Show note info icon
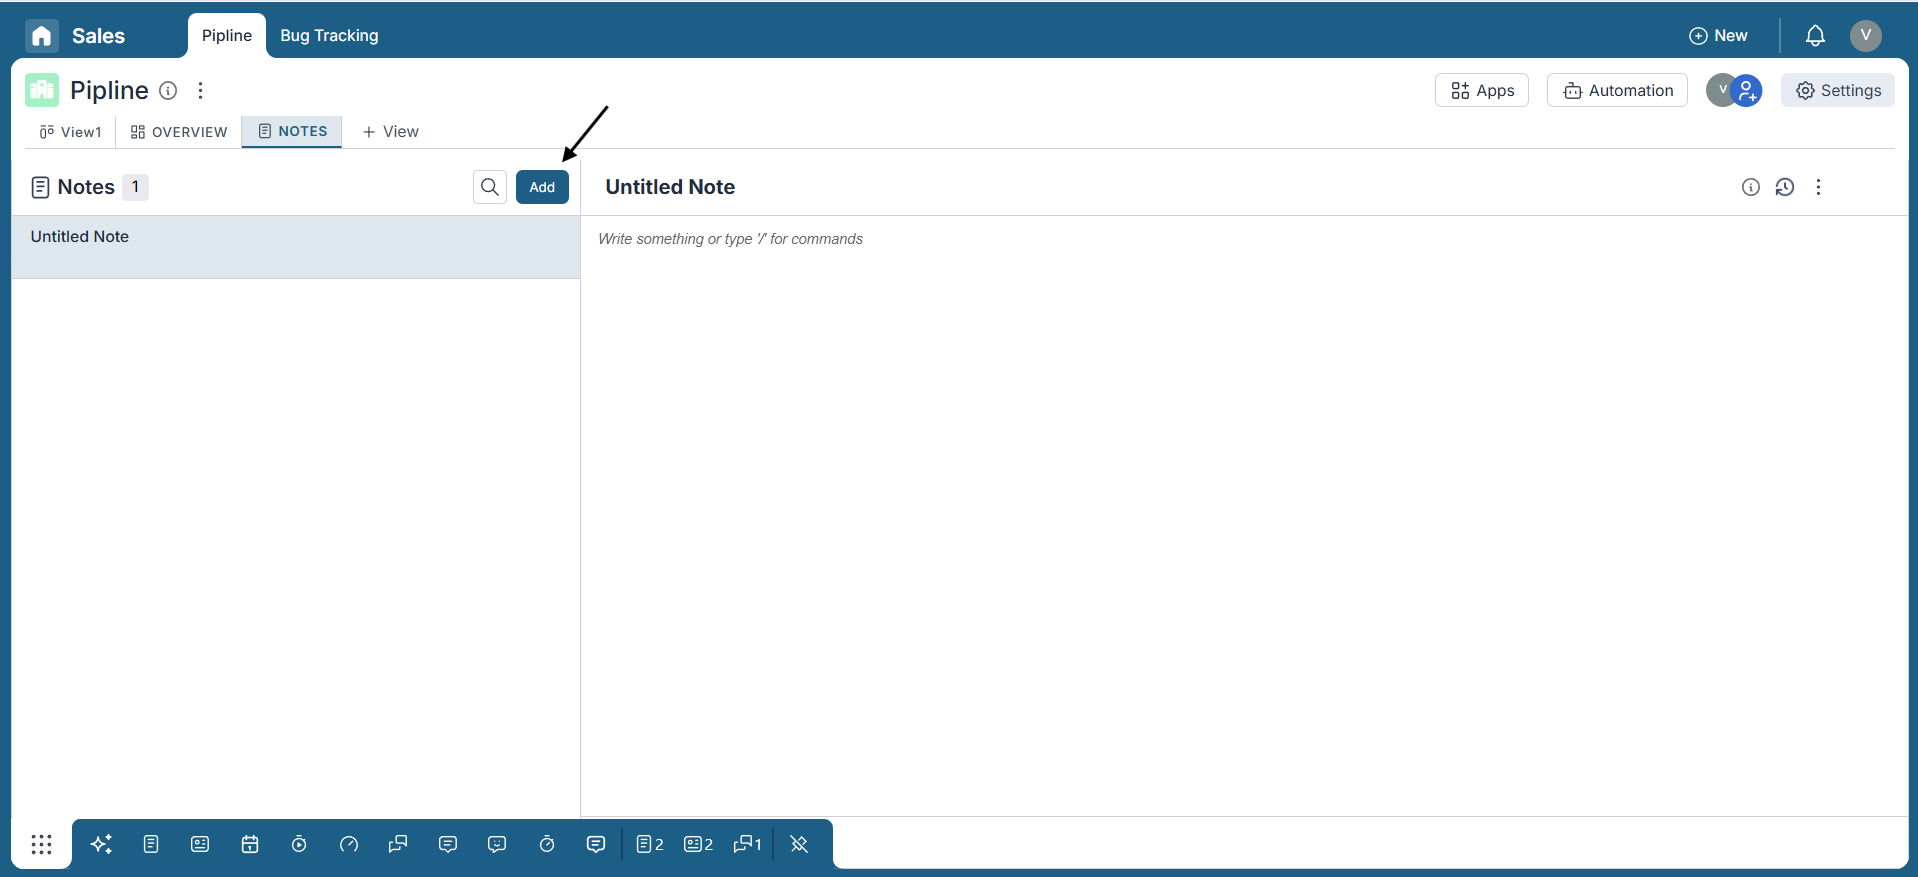This screenshot has width=1918, height=877. (1751, 187)
